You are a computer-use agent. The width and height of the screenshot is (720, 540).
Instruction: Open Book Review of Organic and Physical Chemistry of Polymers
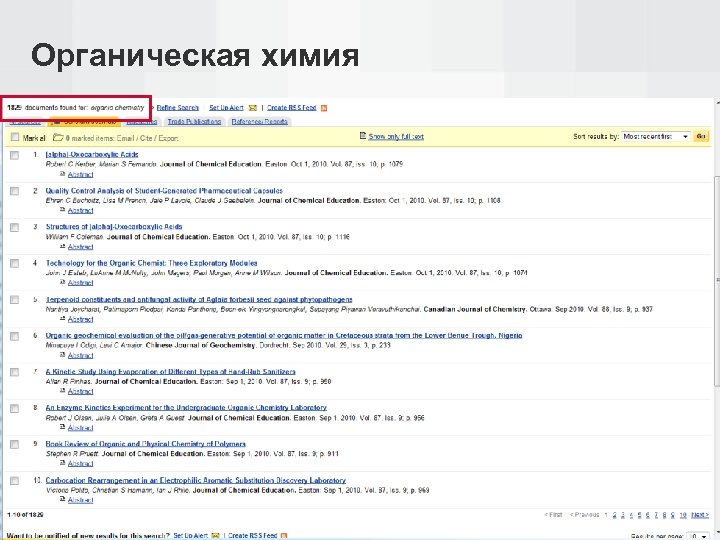pyautogui.click(x=146, y=444)
